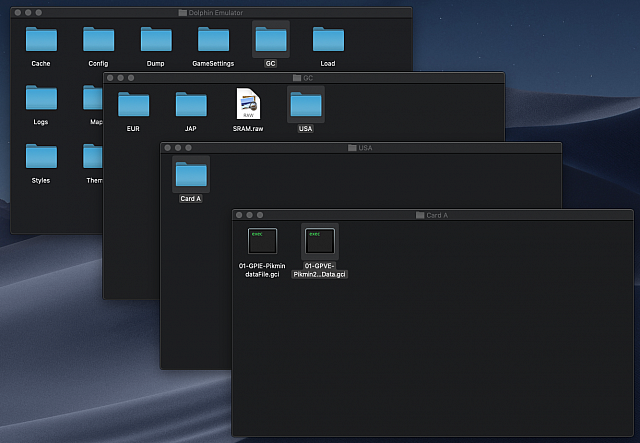This screenshot has width=640, height=443.
Task: Select the Logs folder icon
Action: click(41, 98)
